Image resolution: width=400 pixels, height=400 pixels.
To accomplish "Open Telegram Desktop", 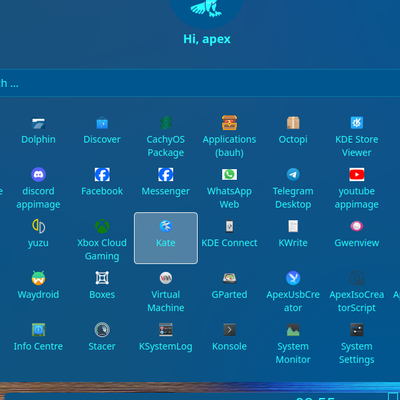I will [x=293, y=174].
